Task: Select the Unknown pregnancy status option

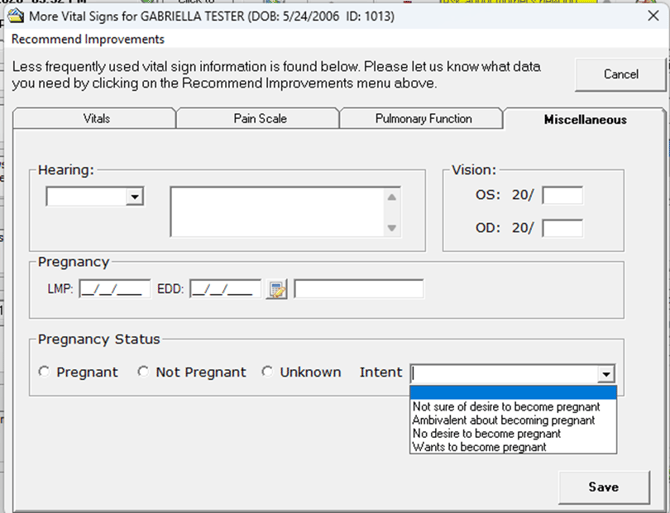Action: pyautogui.click(x=267, y=372)
